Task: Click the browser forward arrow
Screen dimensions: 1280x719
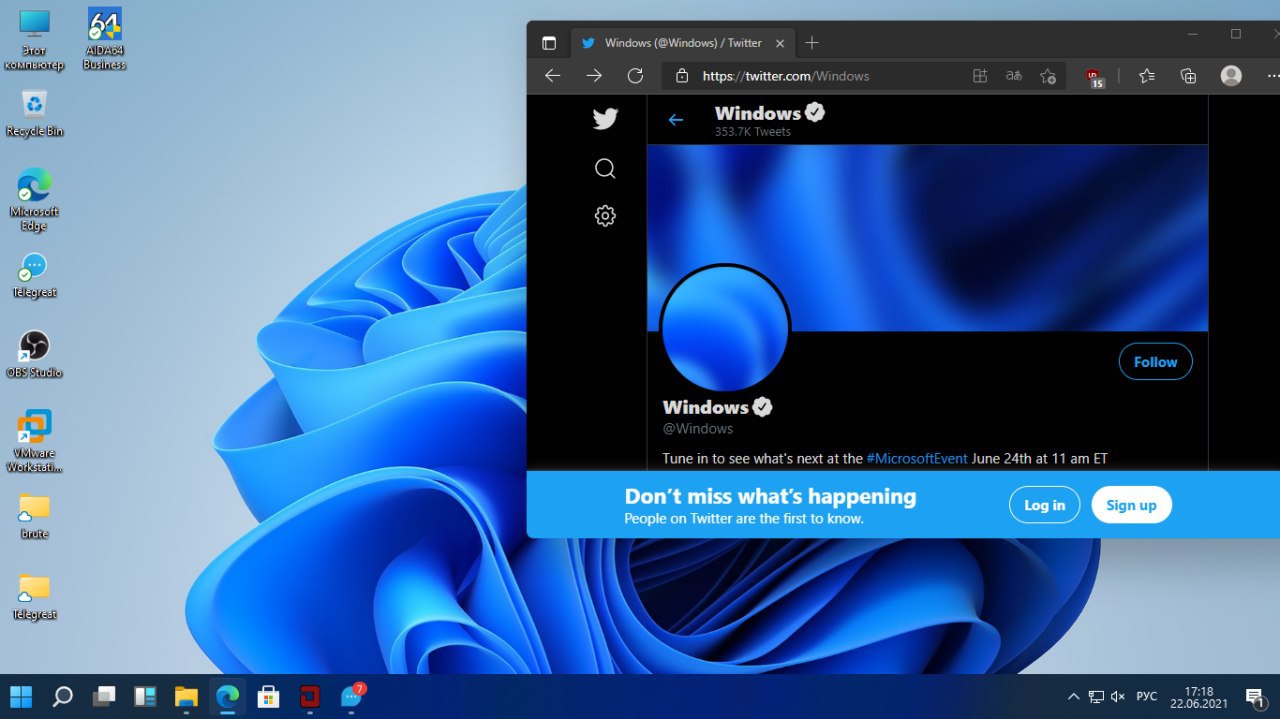Action: tap(594, 76)
